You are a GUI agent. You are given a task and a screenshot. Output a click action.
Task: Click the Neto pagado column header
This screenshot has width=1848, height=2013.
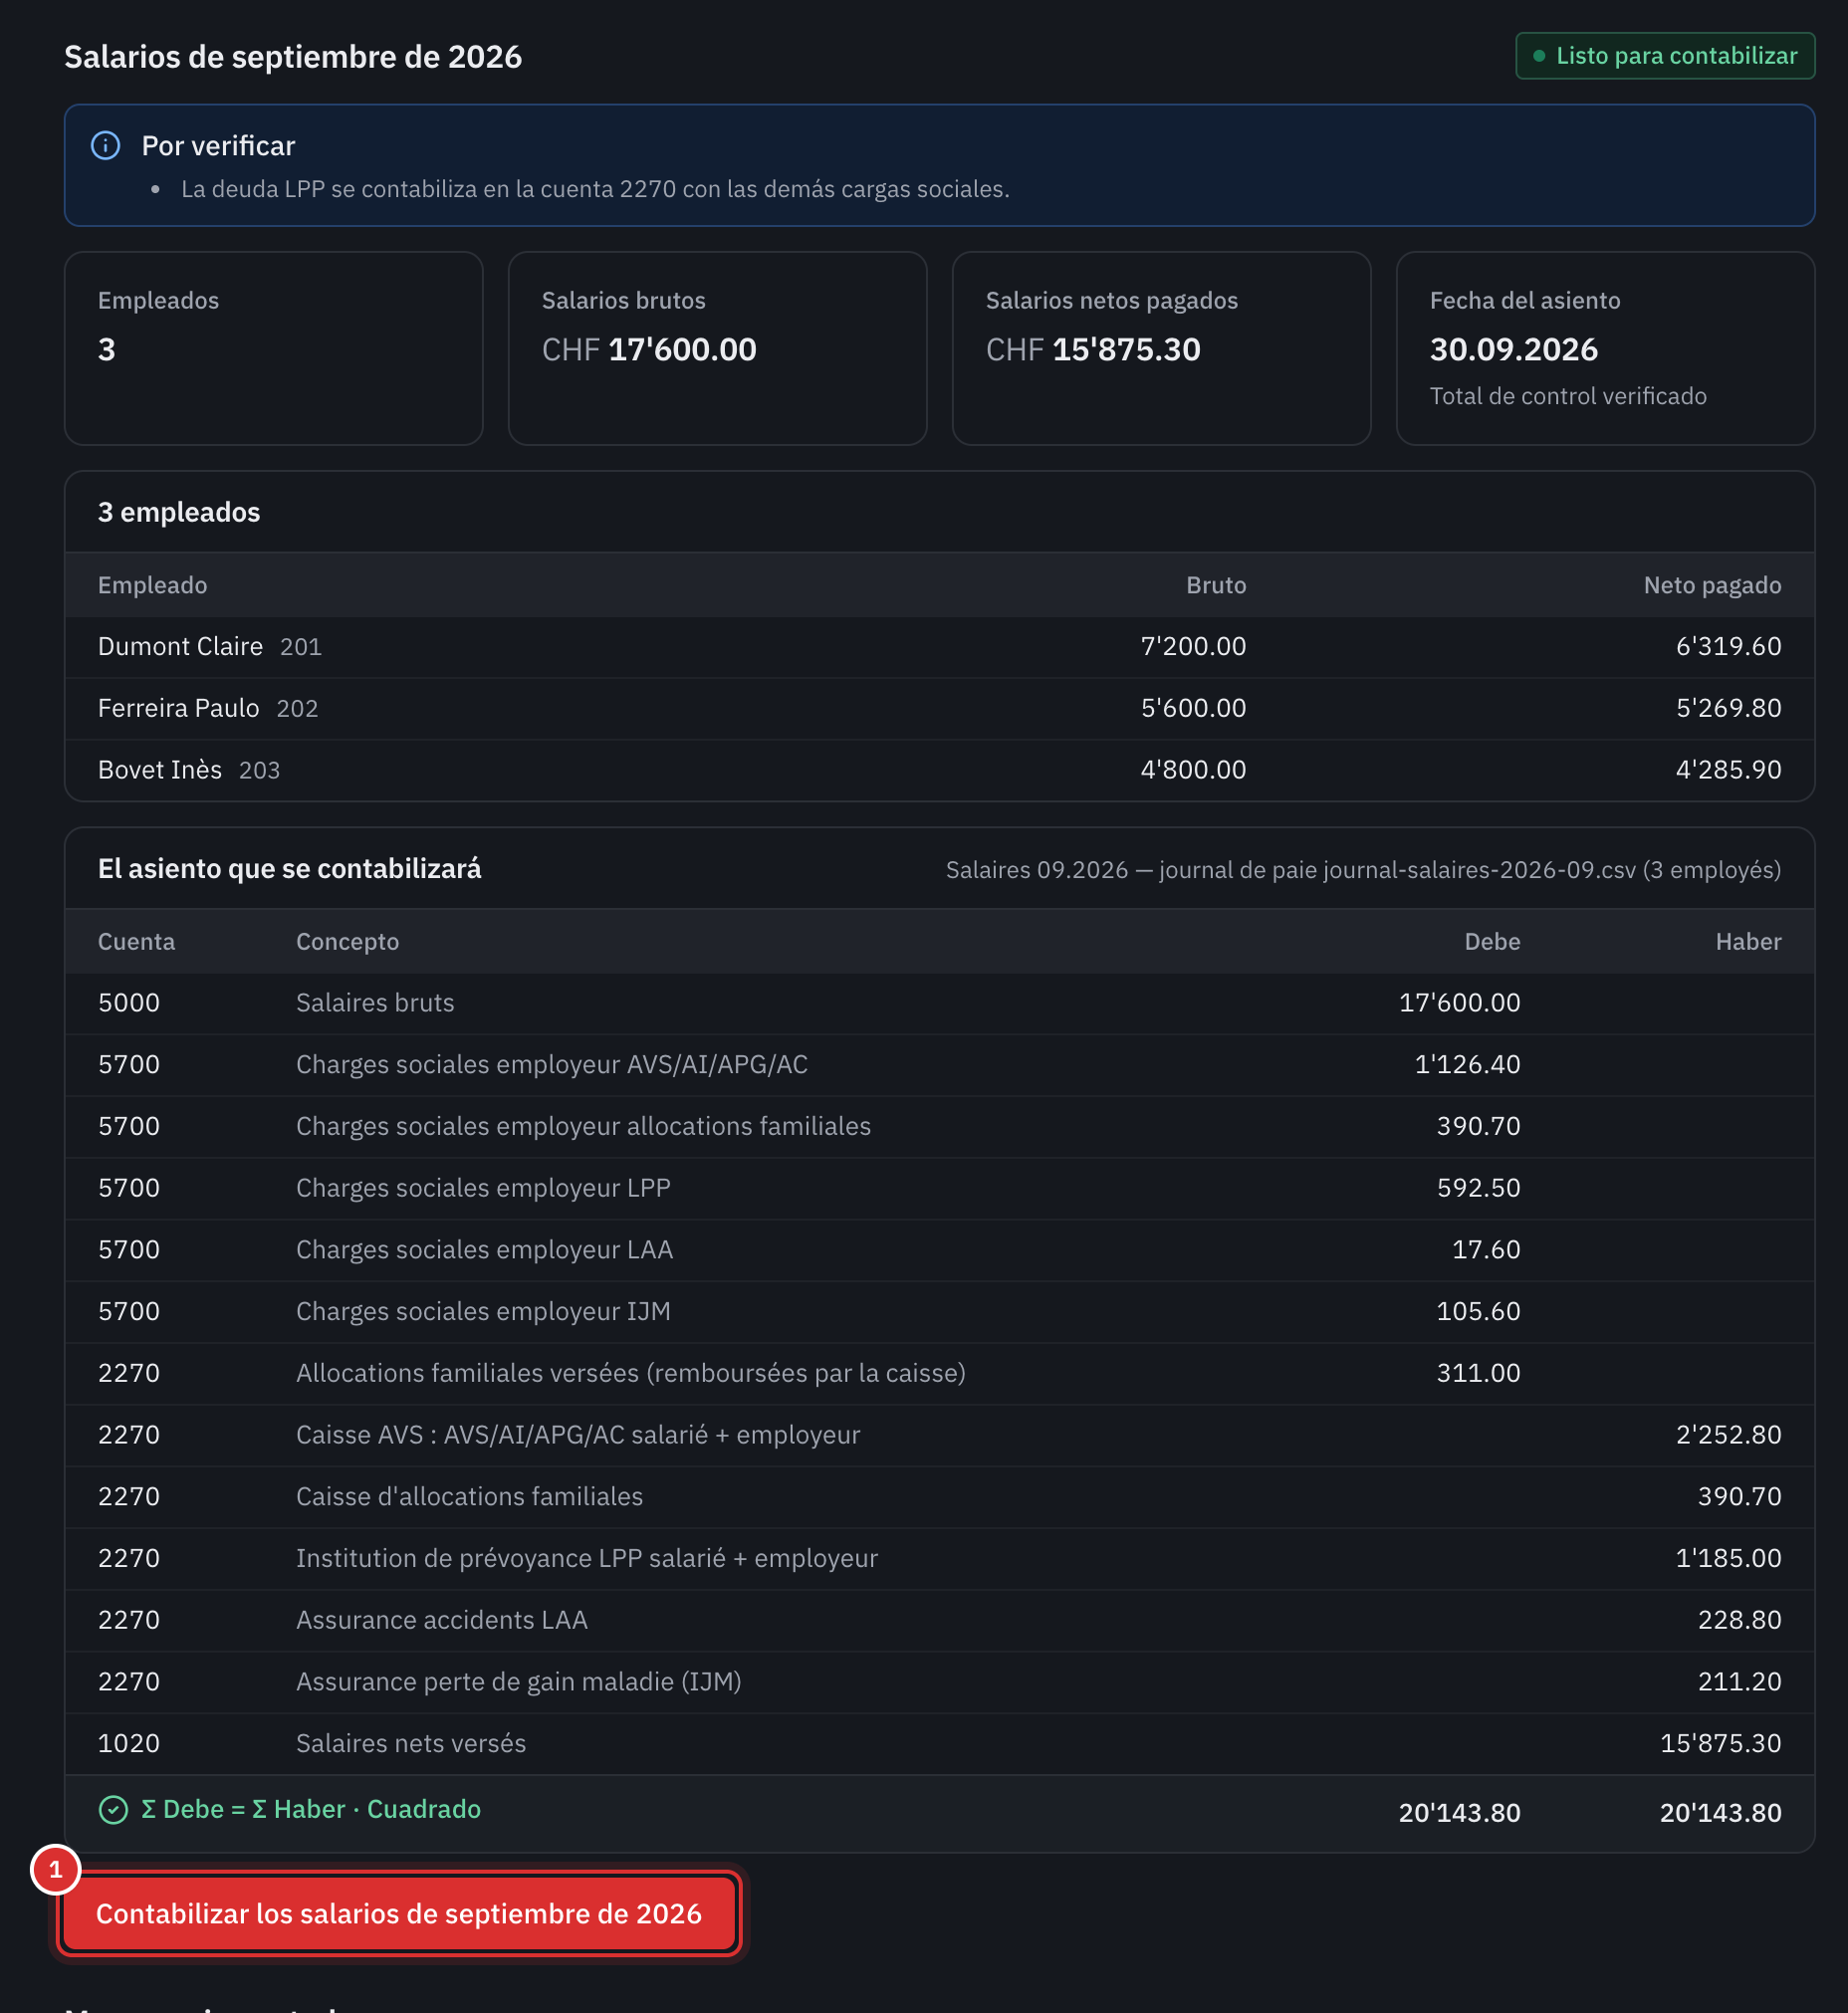click(x=1712, y=586)
